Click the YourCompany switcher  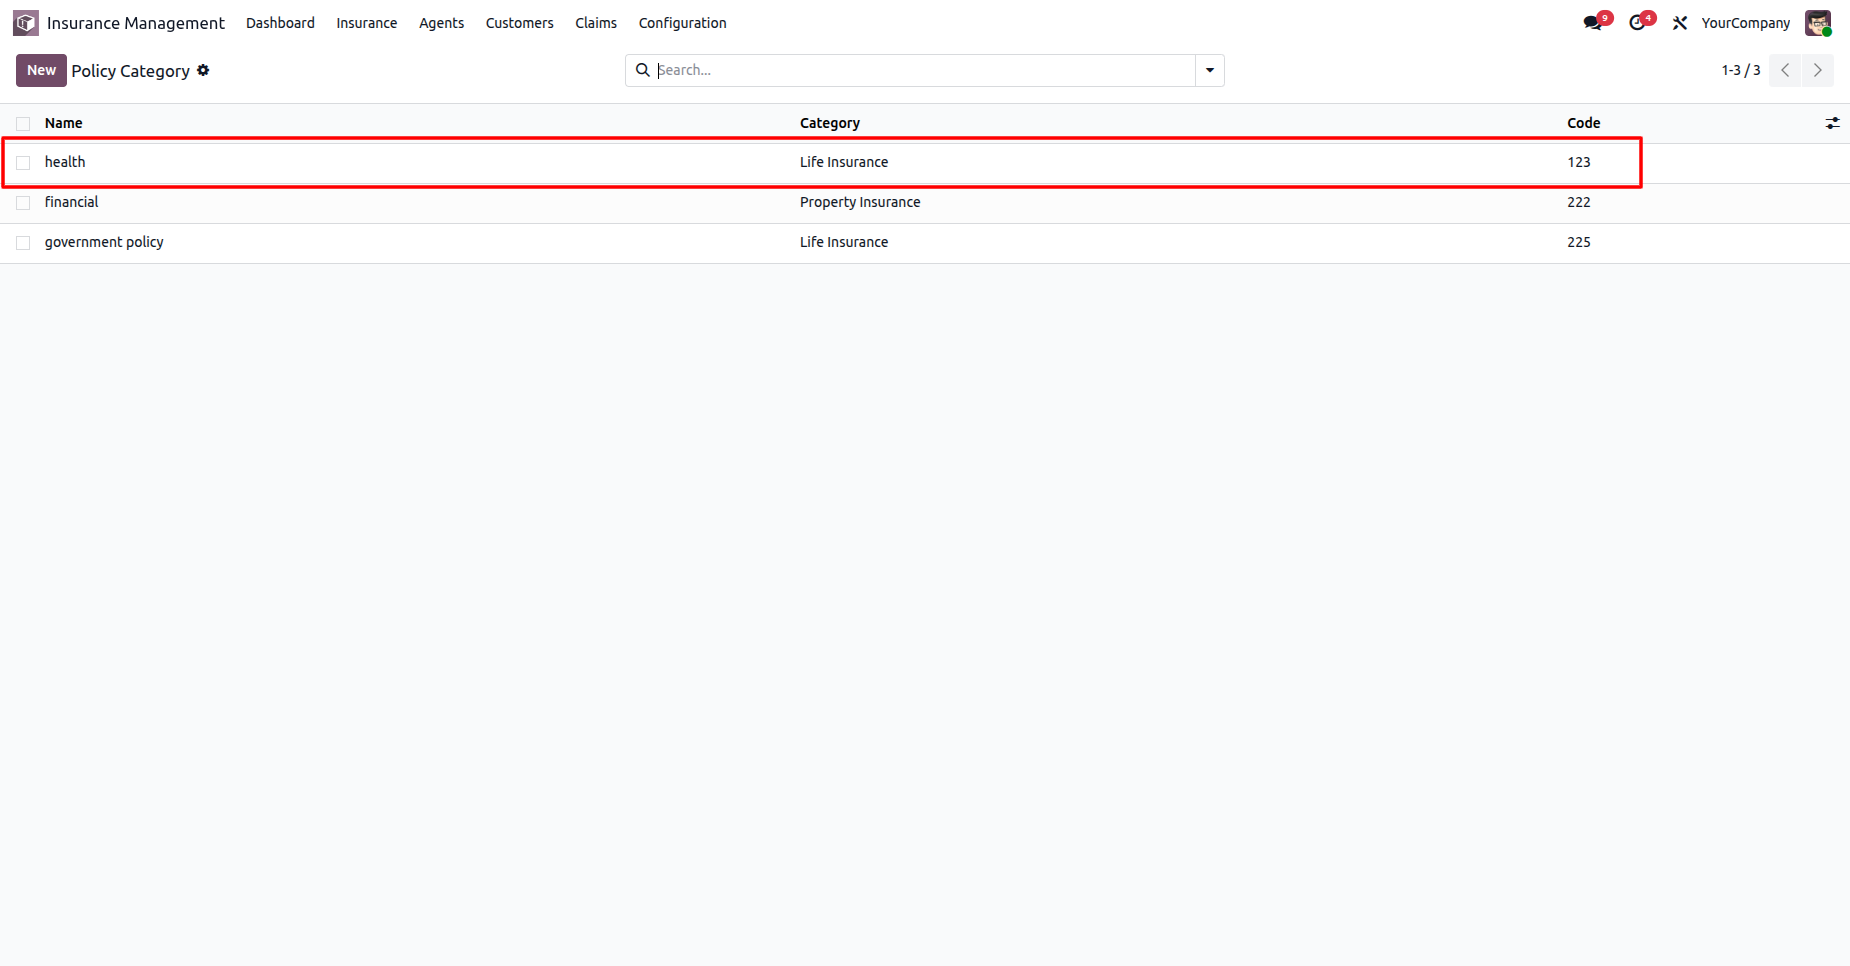pos(1746,23)
